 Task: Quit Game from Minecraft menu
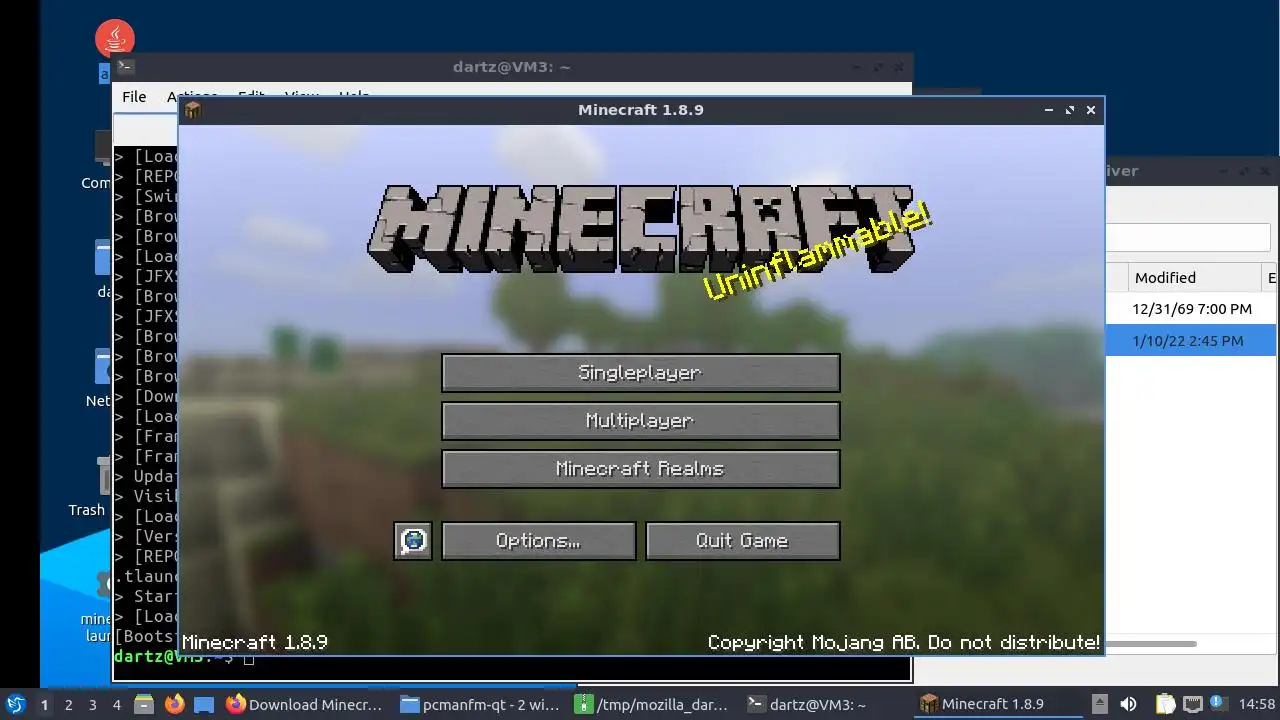[742, 541]
